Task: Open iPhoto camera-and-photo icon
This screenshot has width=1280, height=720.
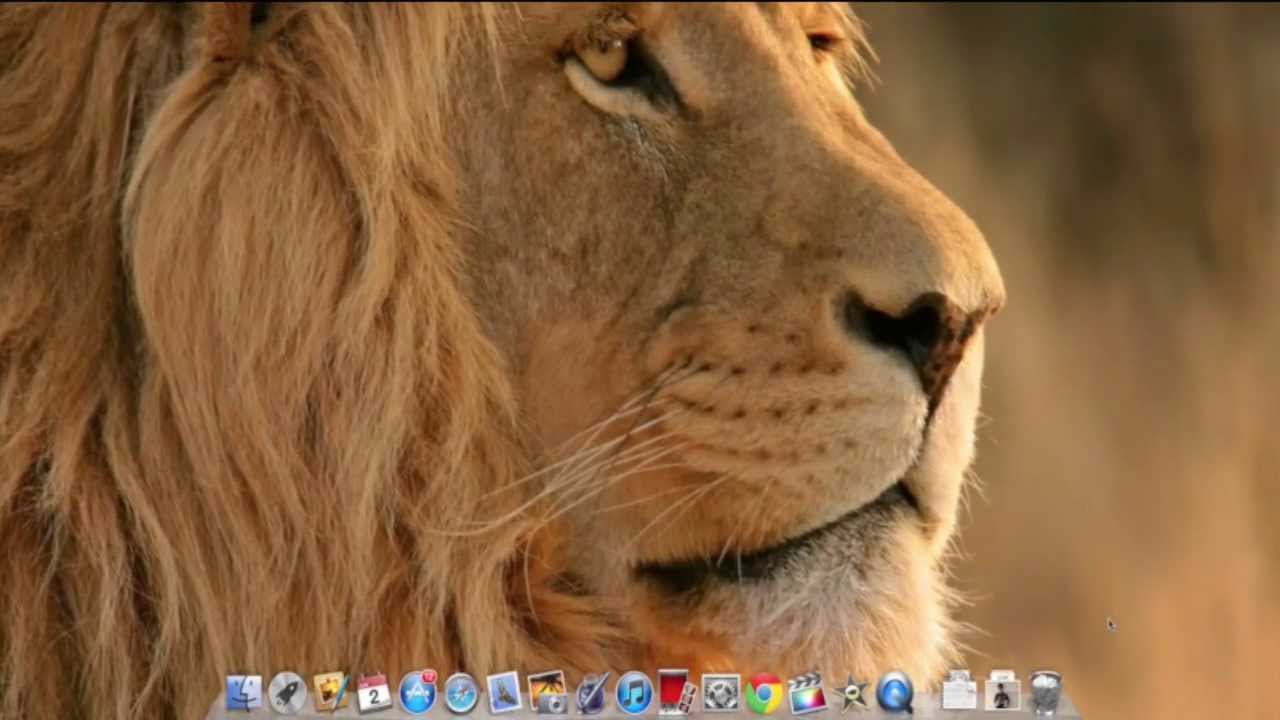Action: pos(547,692)
